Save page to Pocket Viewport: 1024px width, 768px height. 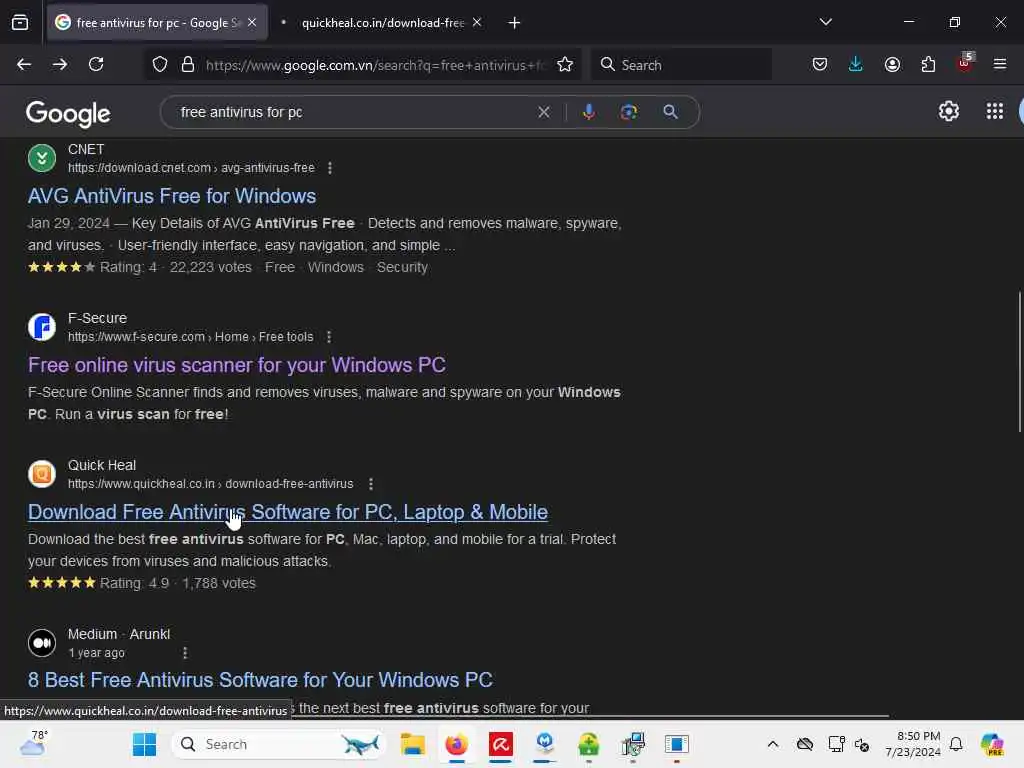[820, 65]
